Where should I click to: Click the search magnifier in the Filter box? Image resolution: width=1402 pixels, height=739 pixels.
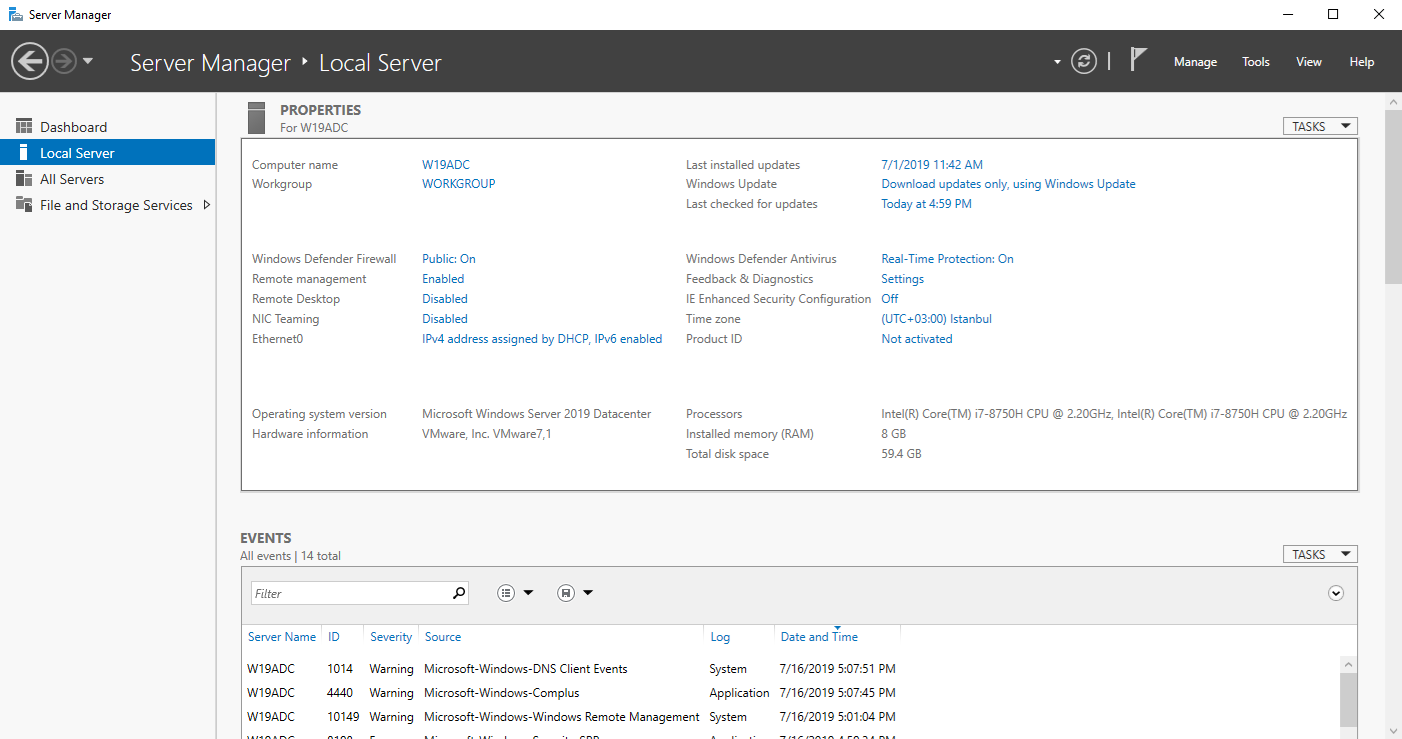[x=459, y=593]
